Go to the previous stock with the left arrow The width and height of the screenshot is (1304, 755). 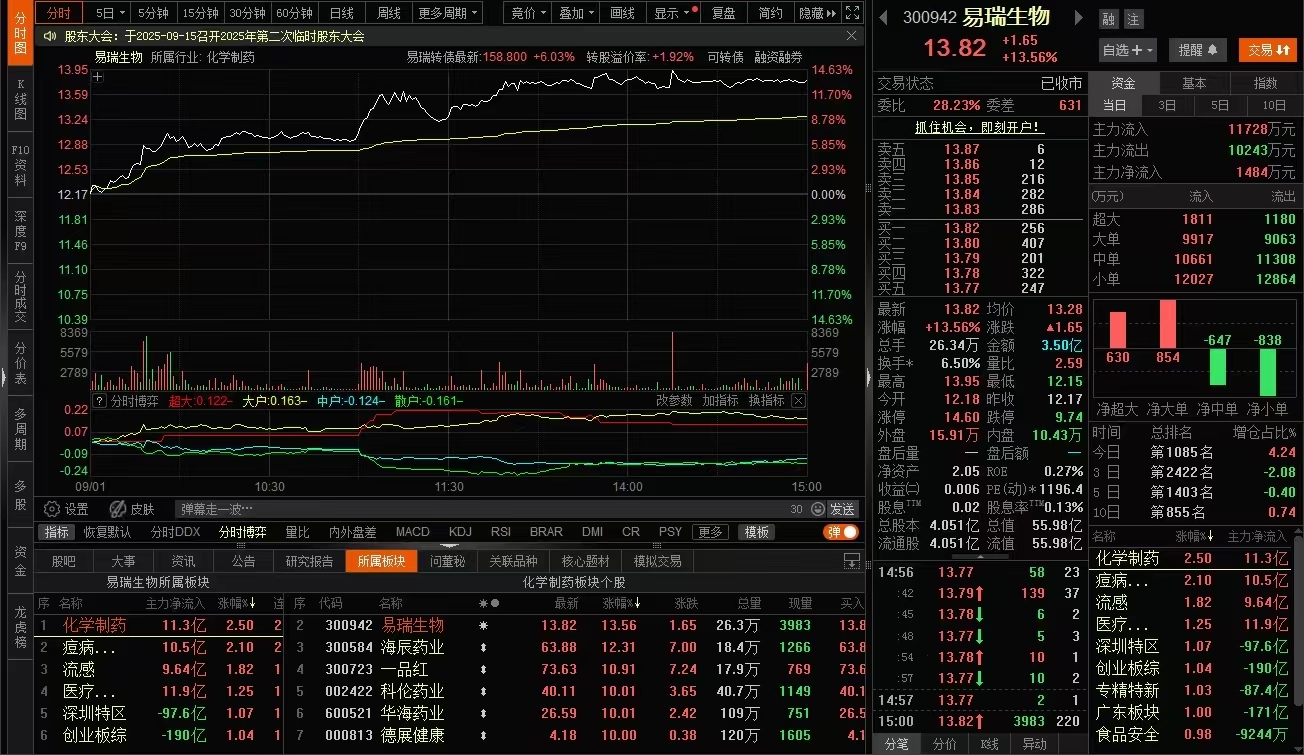click(x=884, y=18)
